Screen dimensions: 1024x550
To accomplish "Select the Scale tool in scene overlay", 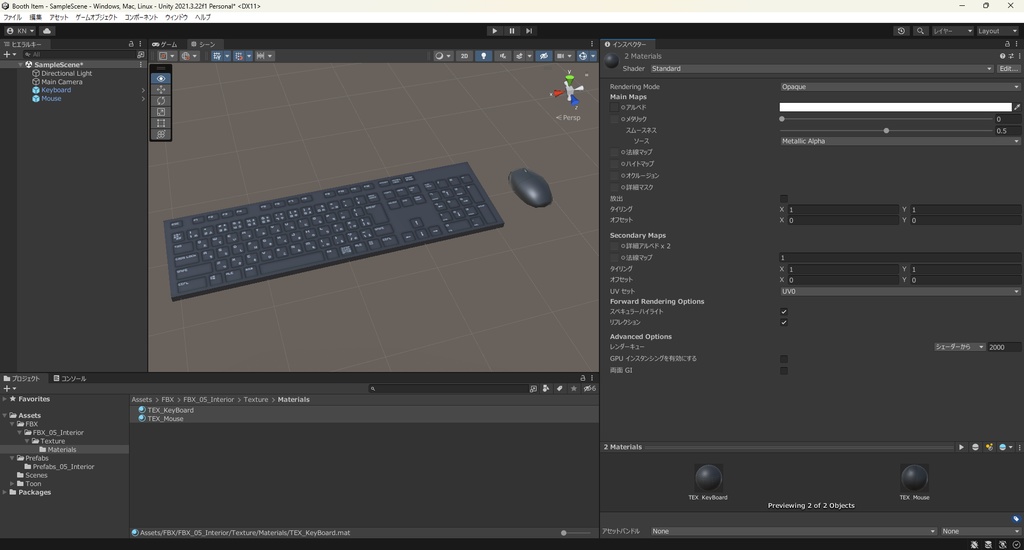I will coord(161,112).
